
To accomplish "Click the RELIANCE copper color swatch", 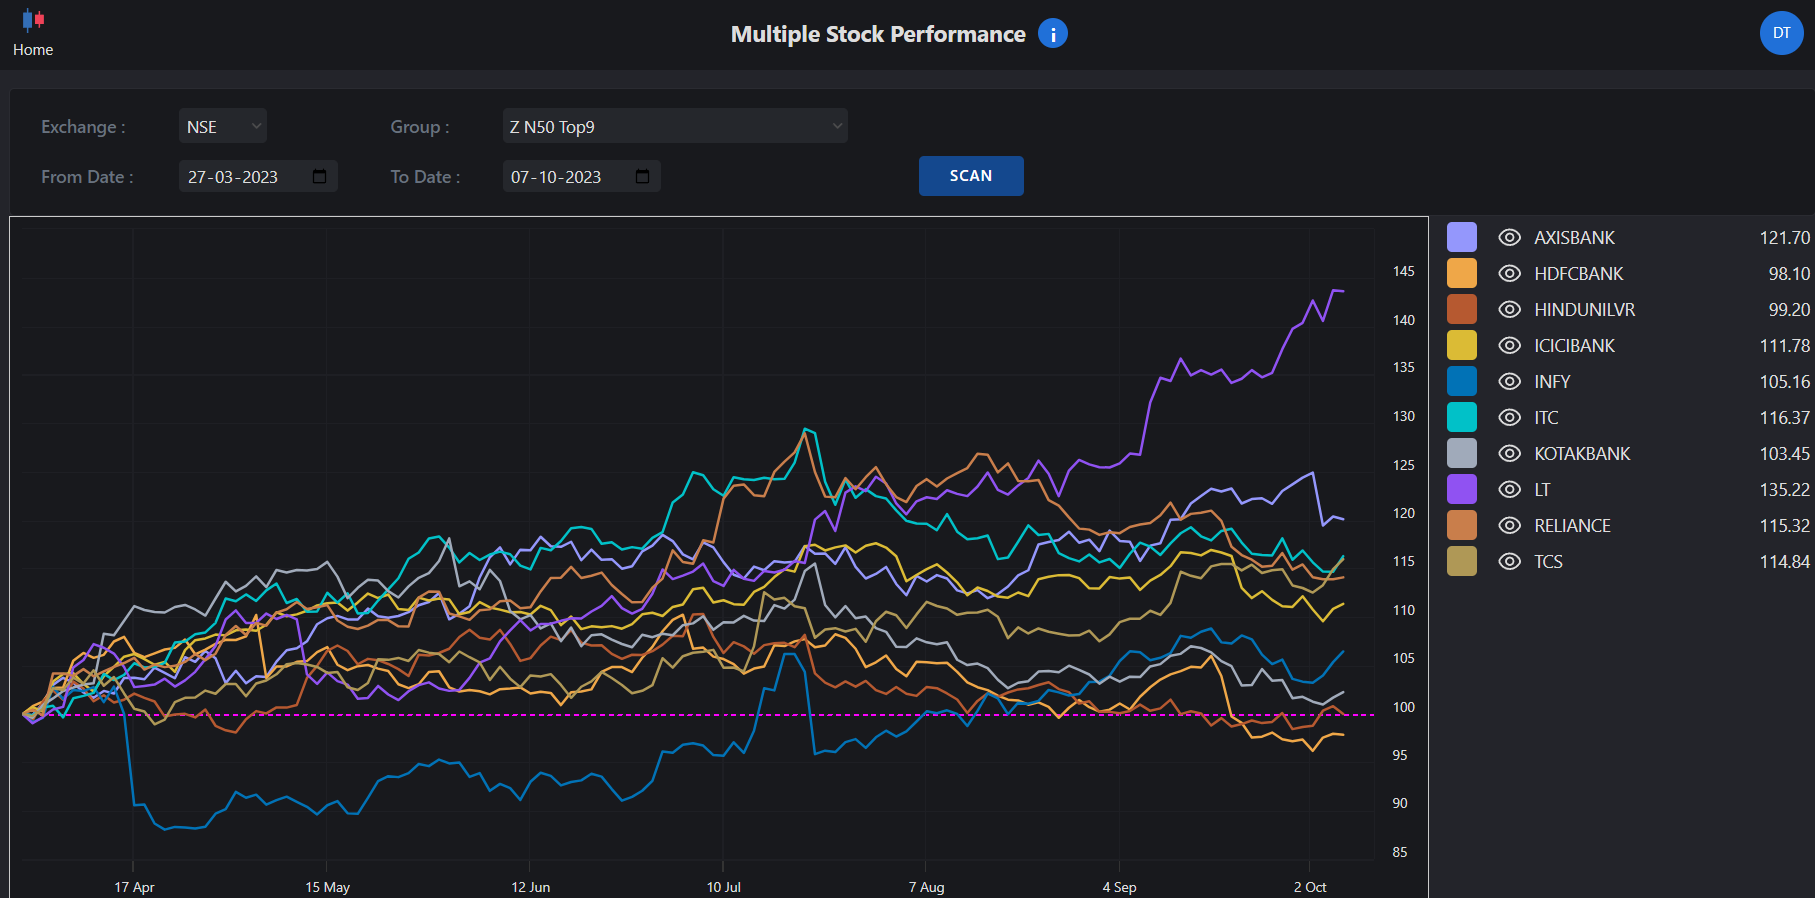I will coord(1462,525).
